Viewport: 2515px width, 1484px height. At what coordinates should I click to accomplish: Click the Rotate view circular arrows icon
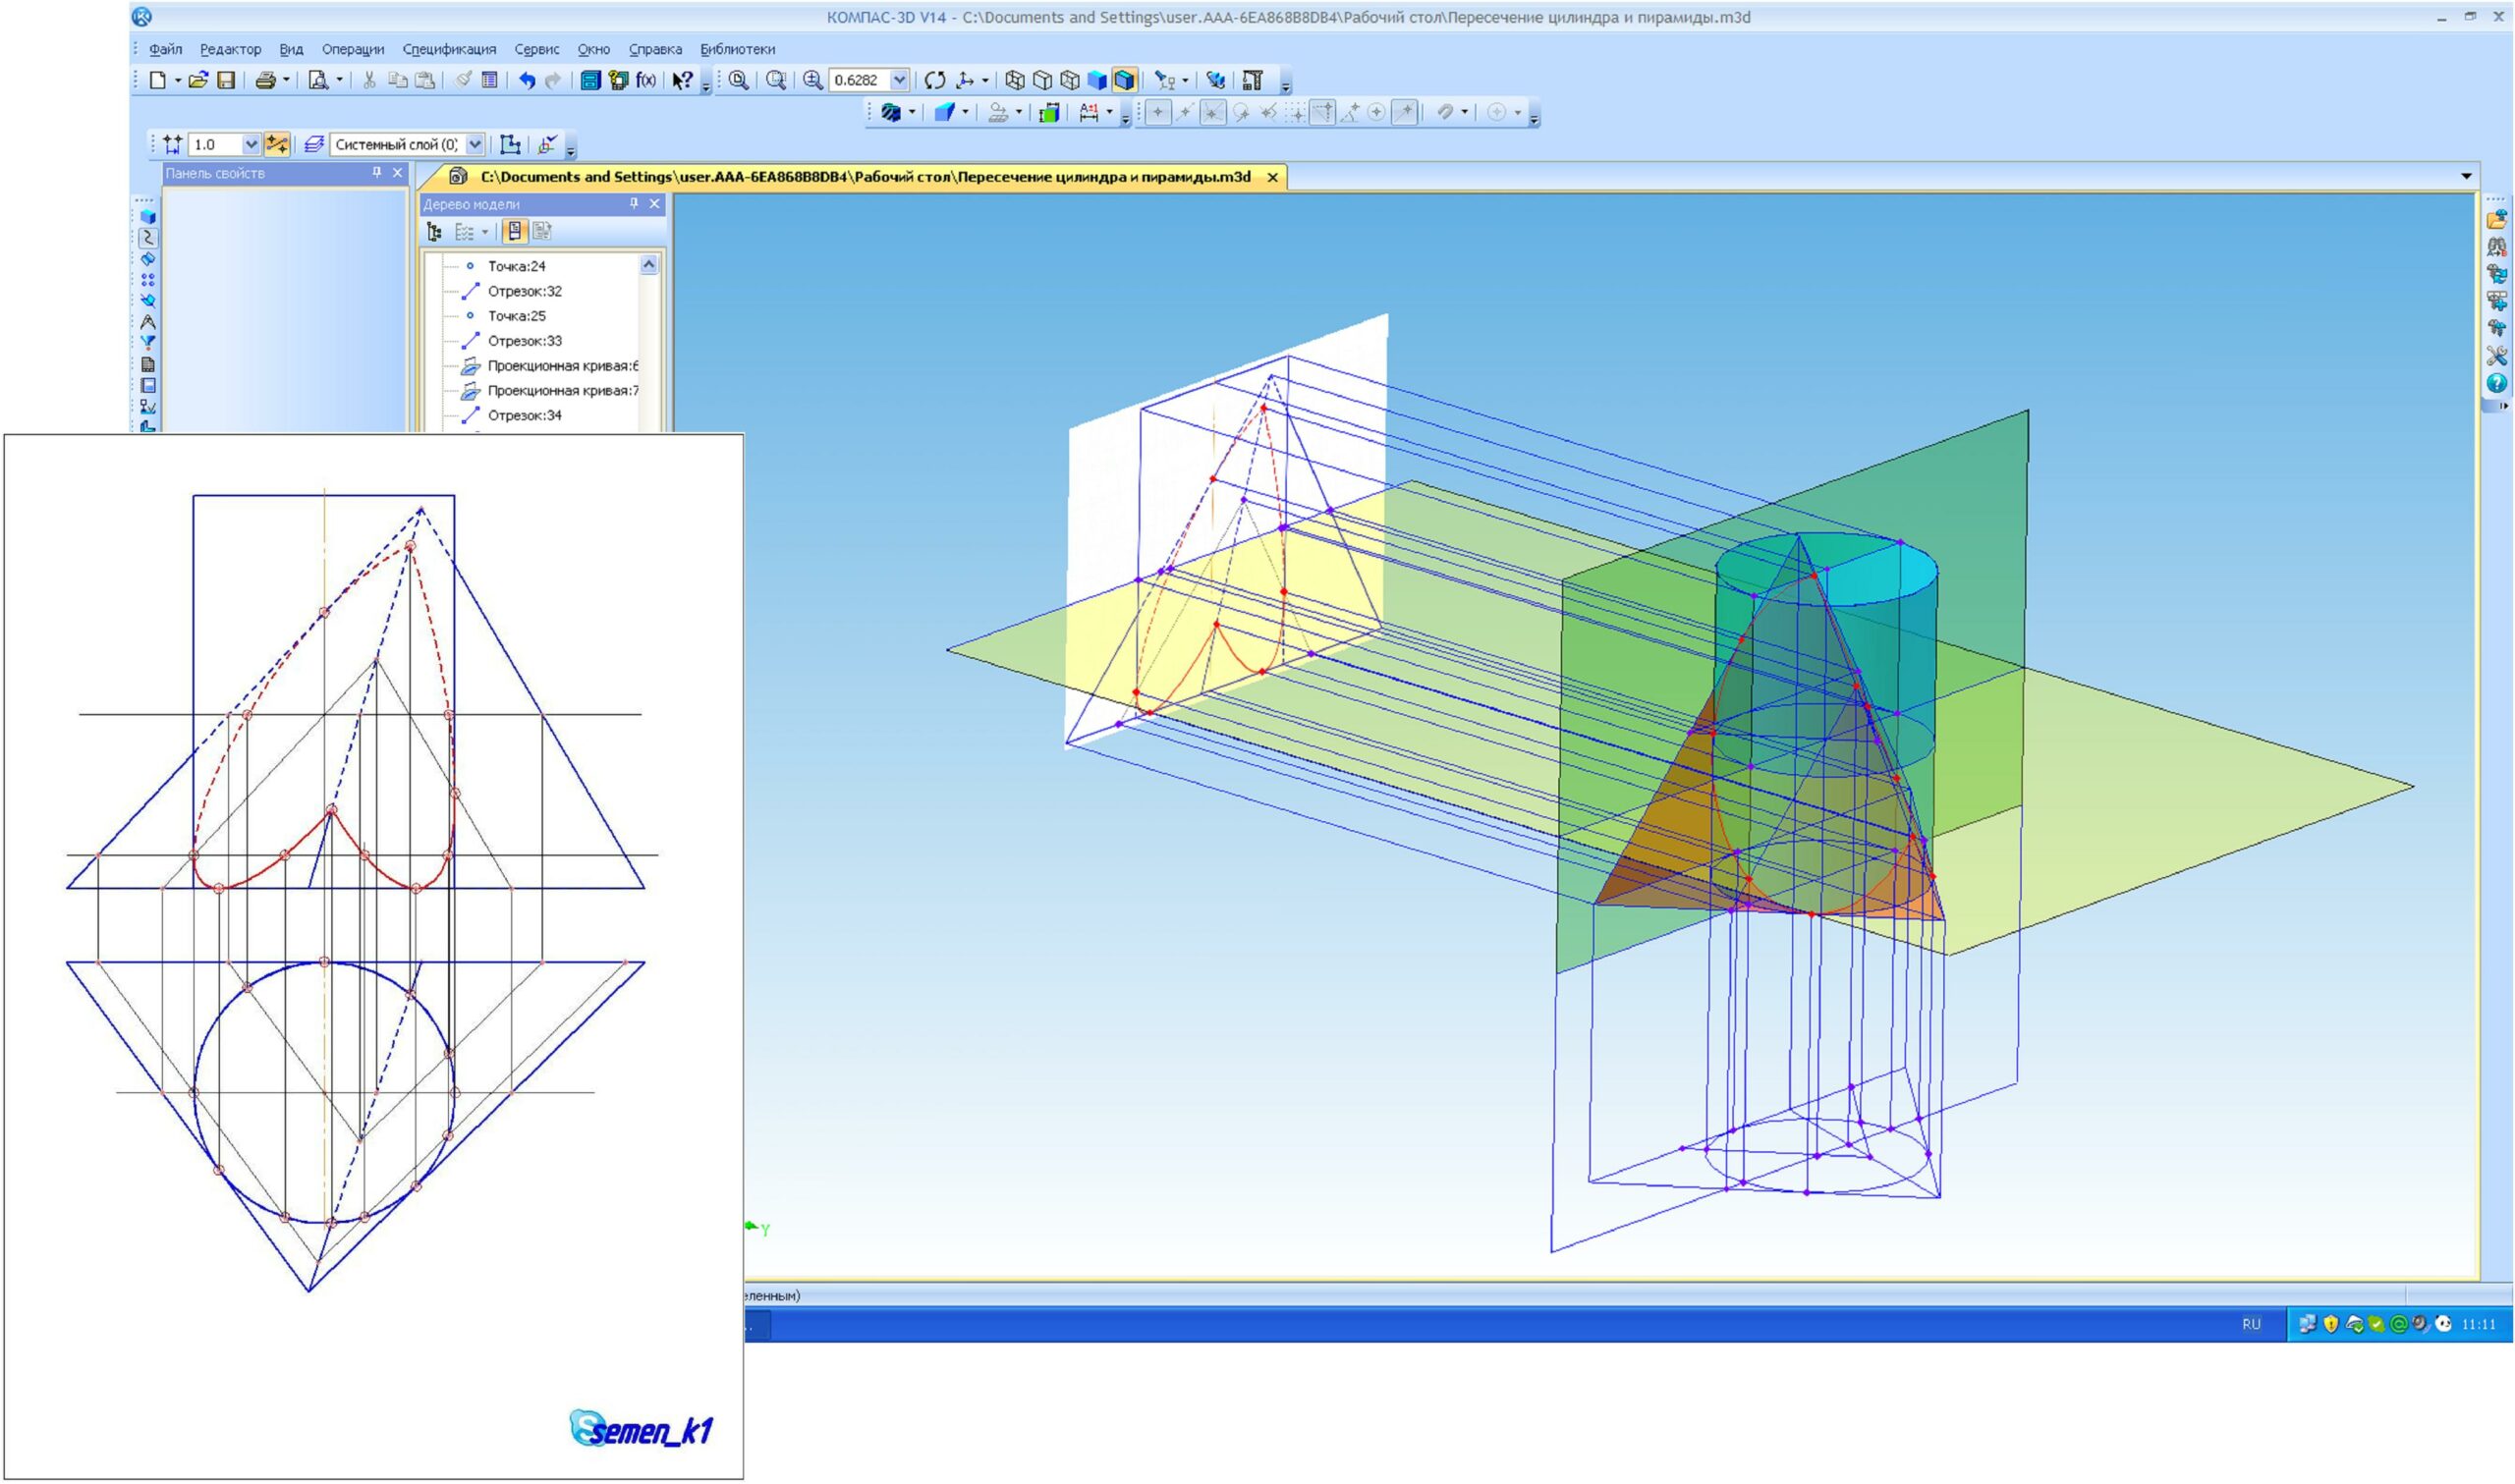pos(935,80)
